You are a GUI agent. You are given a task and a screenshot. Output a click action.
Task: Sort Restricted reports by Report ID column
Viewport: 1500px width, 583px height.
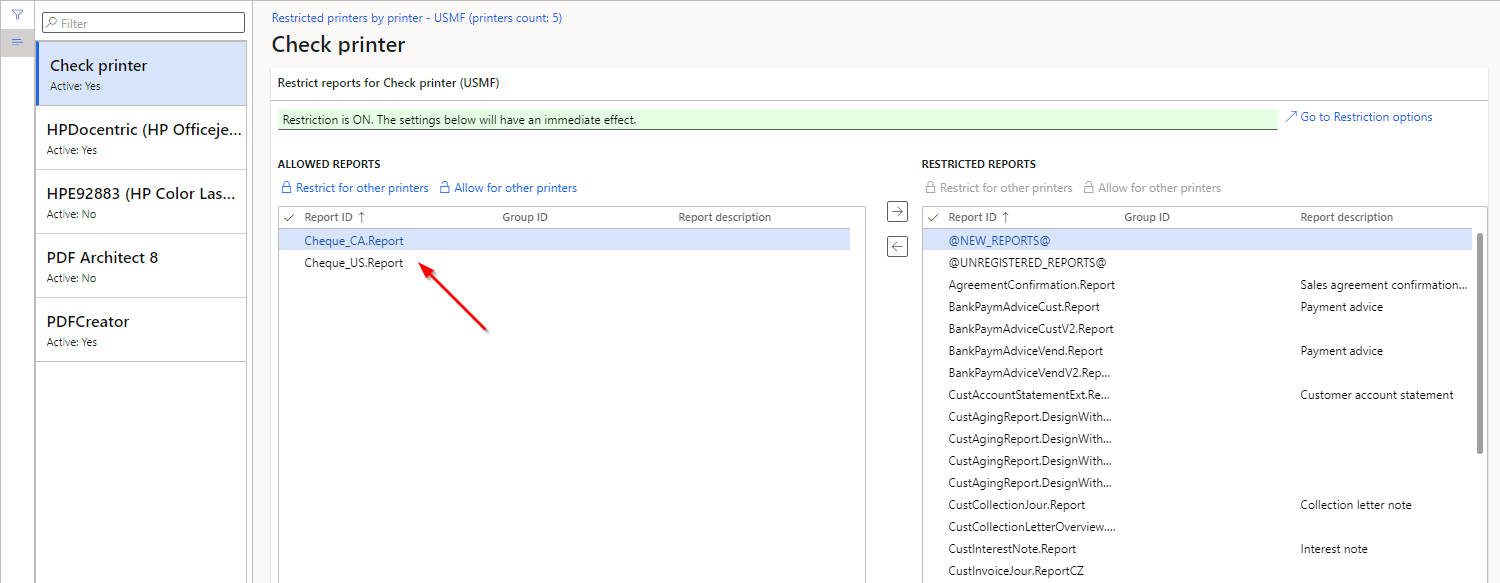click(979, 217)
